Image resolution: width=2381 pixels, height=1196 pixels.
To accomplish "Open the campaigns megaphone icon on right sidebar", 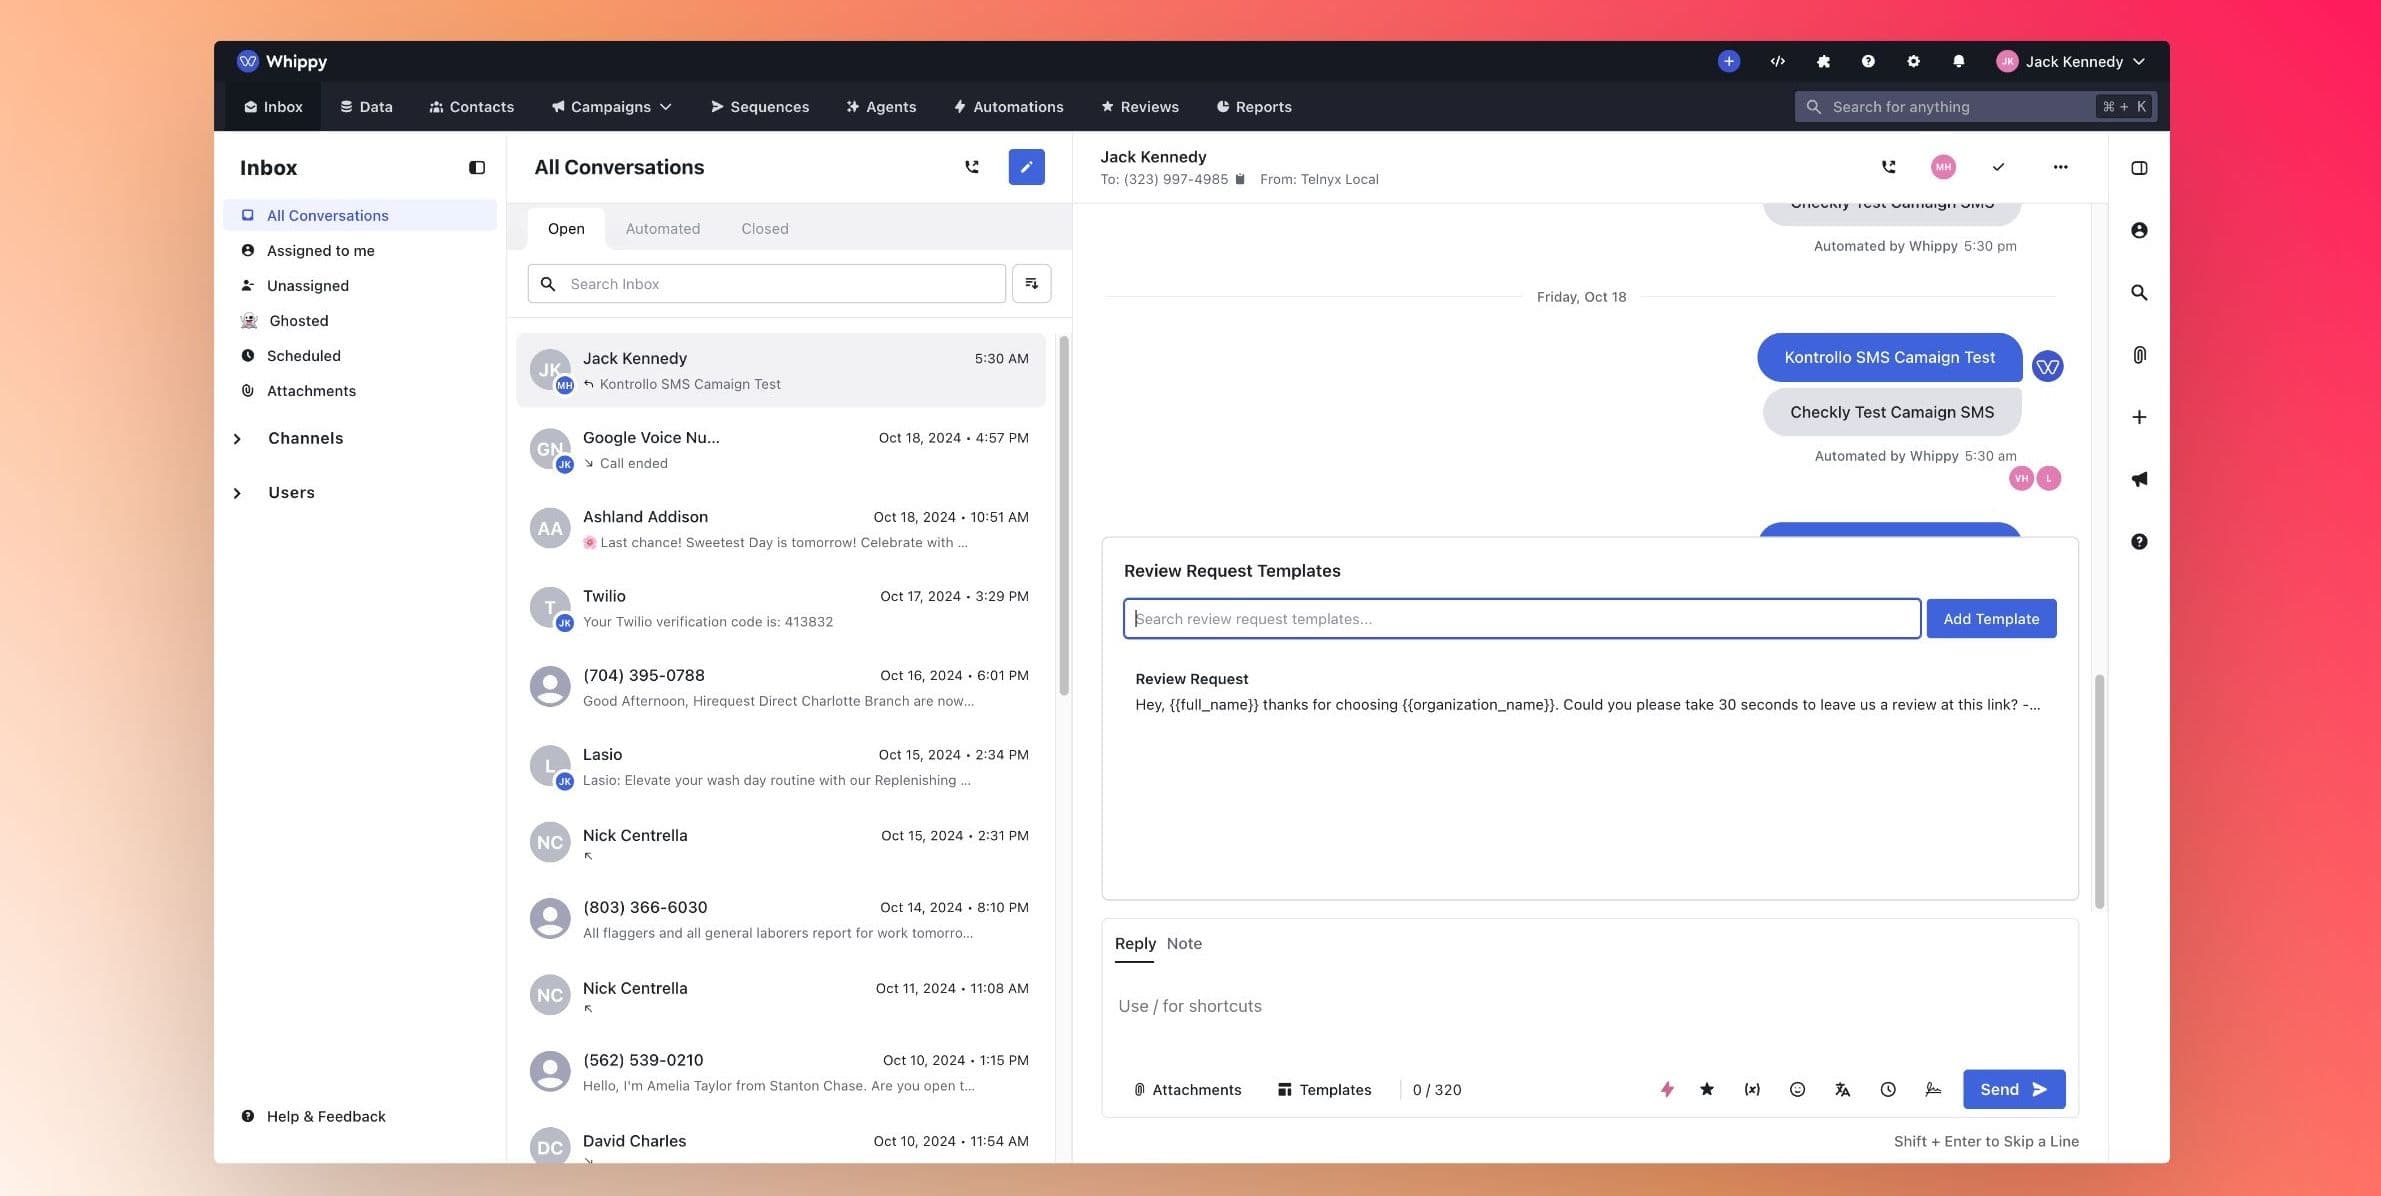I will click(x=2139, y=479).
